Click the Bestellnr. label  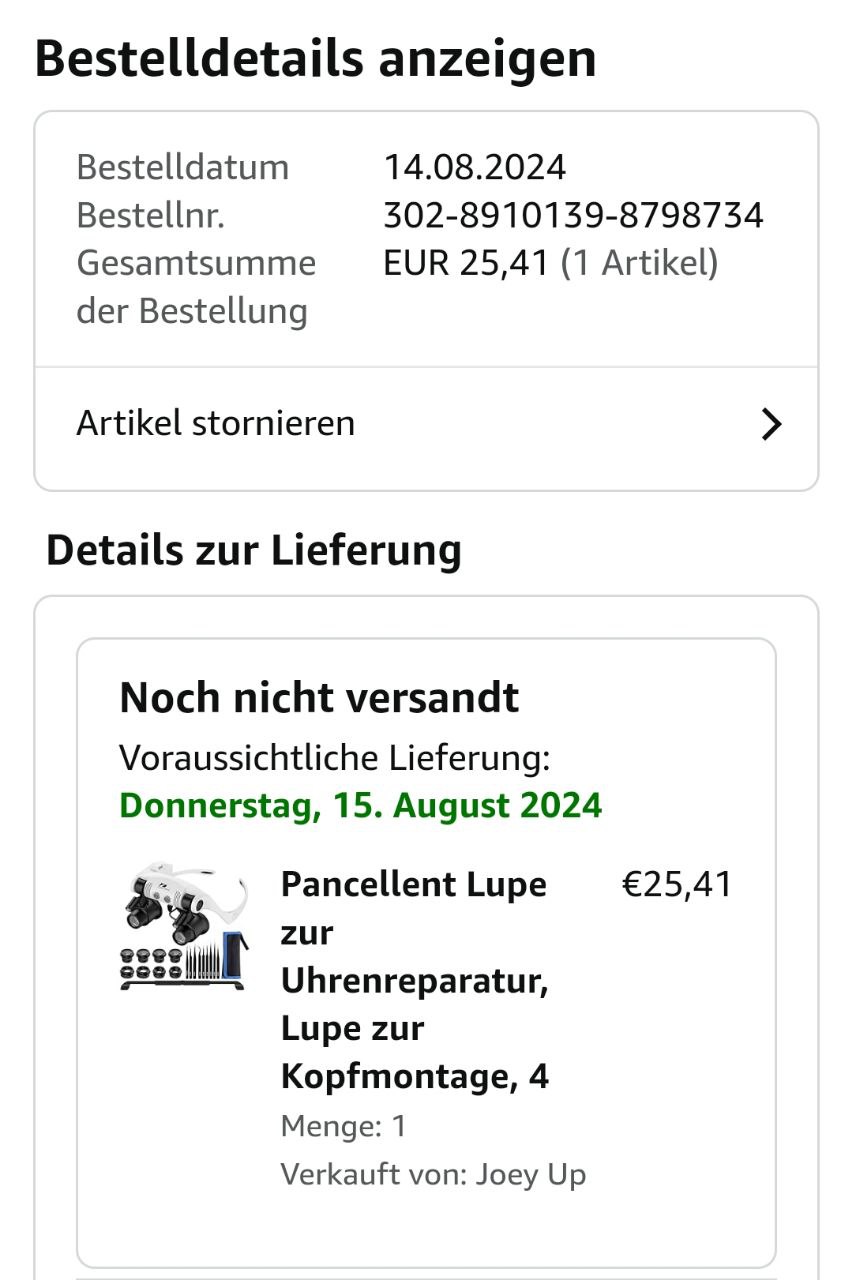coord(150,215)
